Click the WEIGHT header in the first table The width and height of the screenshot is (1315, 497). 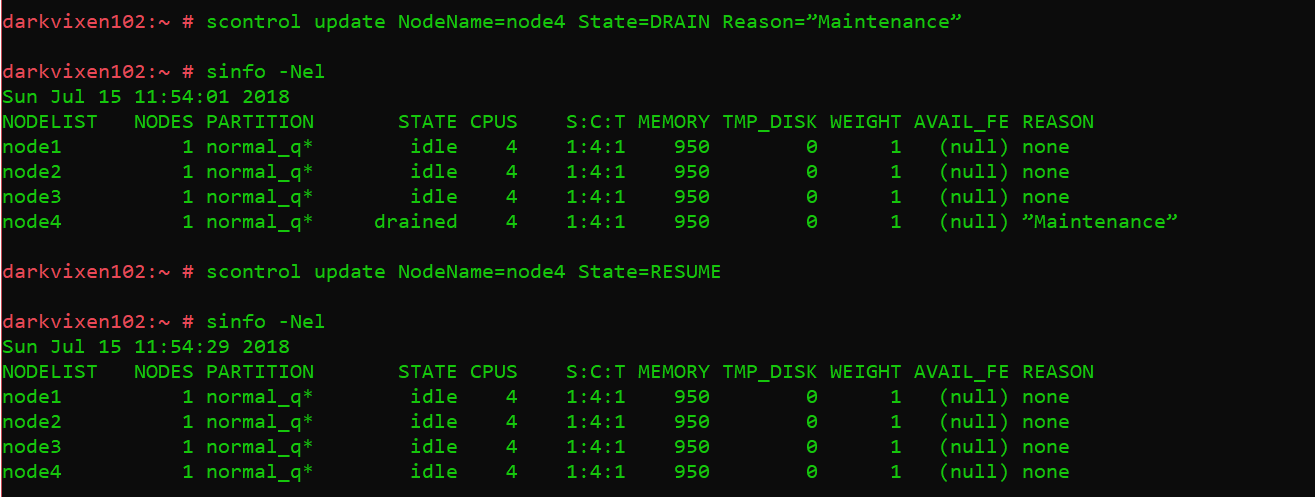click(x=865, y=122)
